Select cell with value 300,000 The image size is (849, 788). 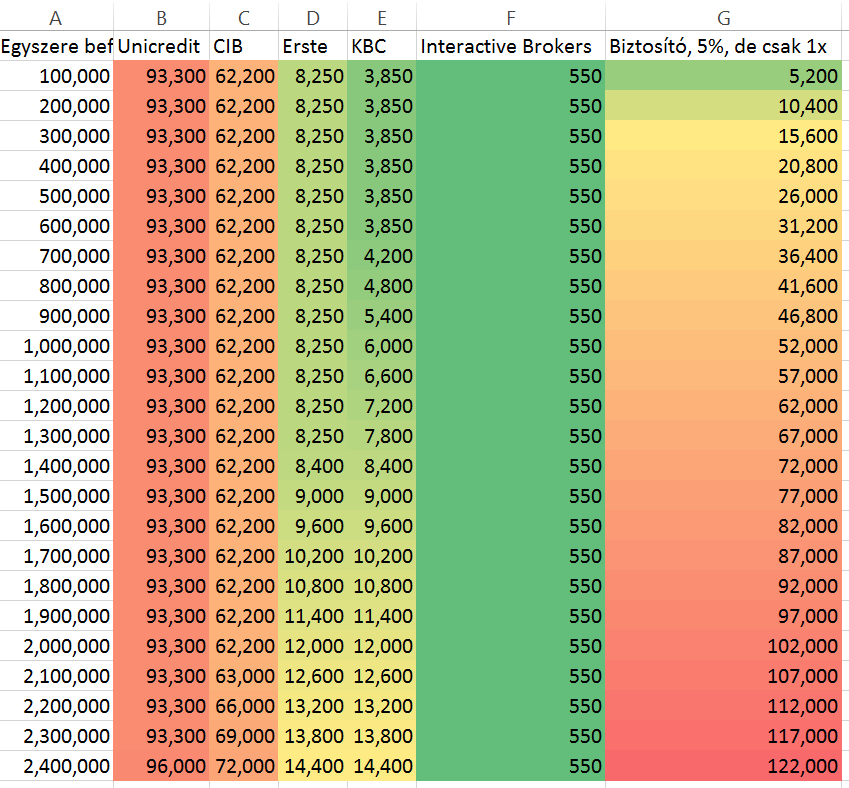pos(56,136)
